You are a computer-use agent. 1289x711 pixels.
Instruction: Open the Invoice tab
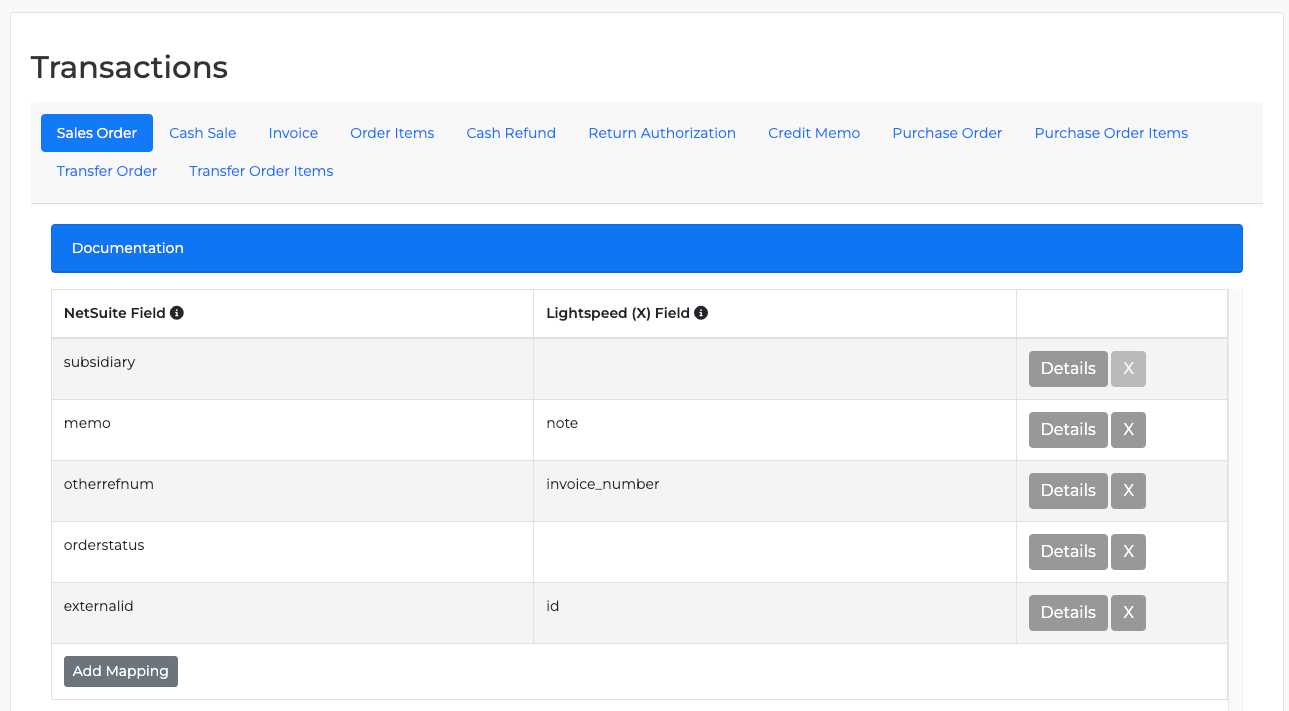tap(293, 133)
